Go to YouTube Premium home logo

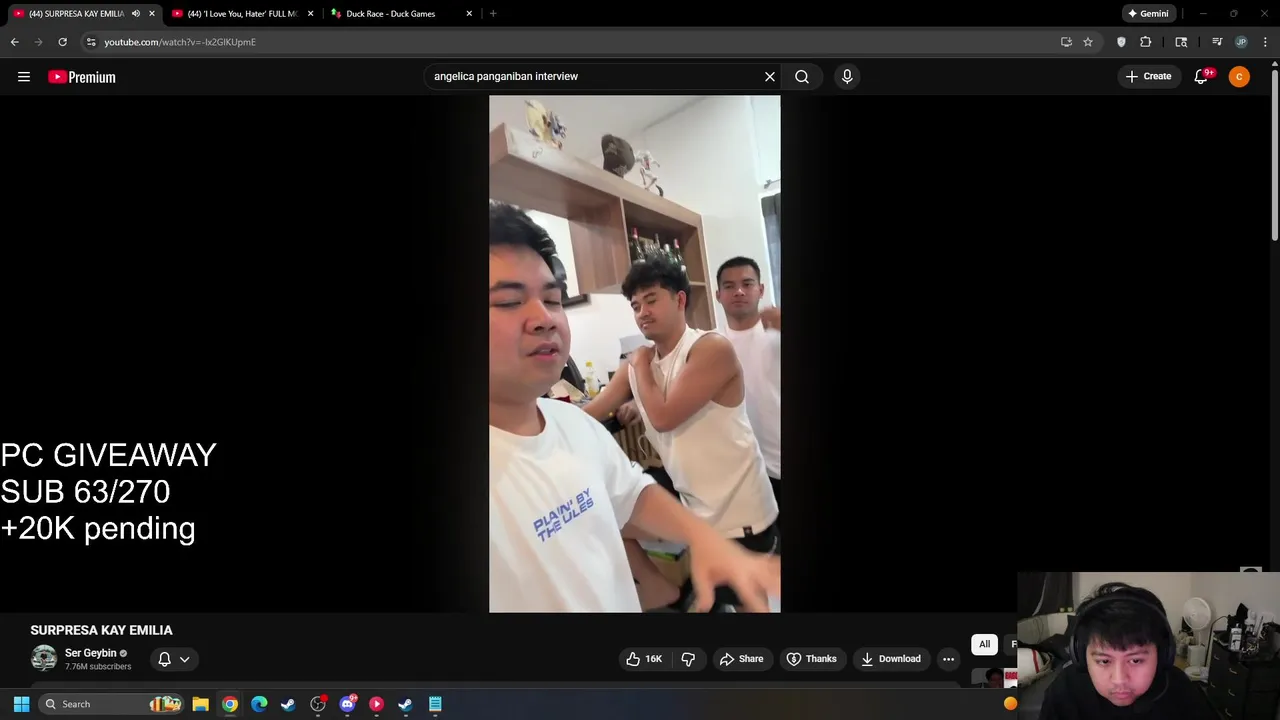tap(82, 77)
